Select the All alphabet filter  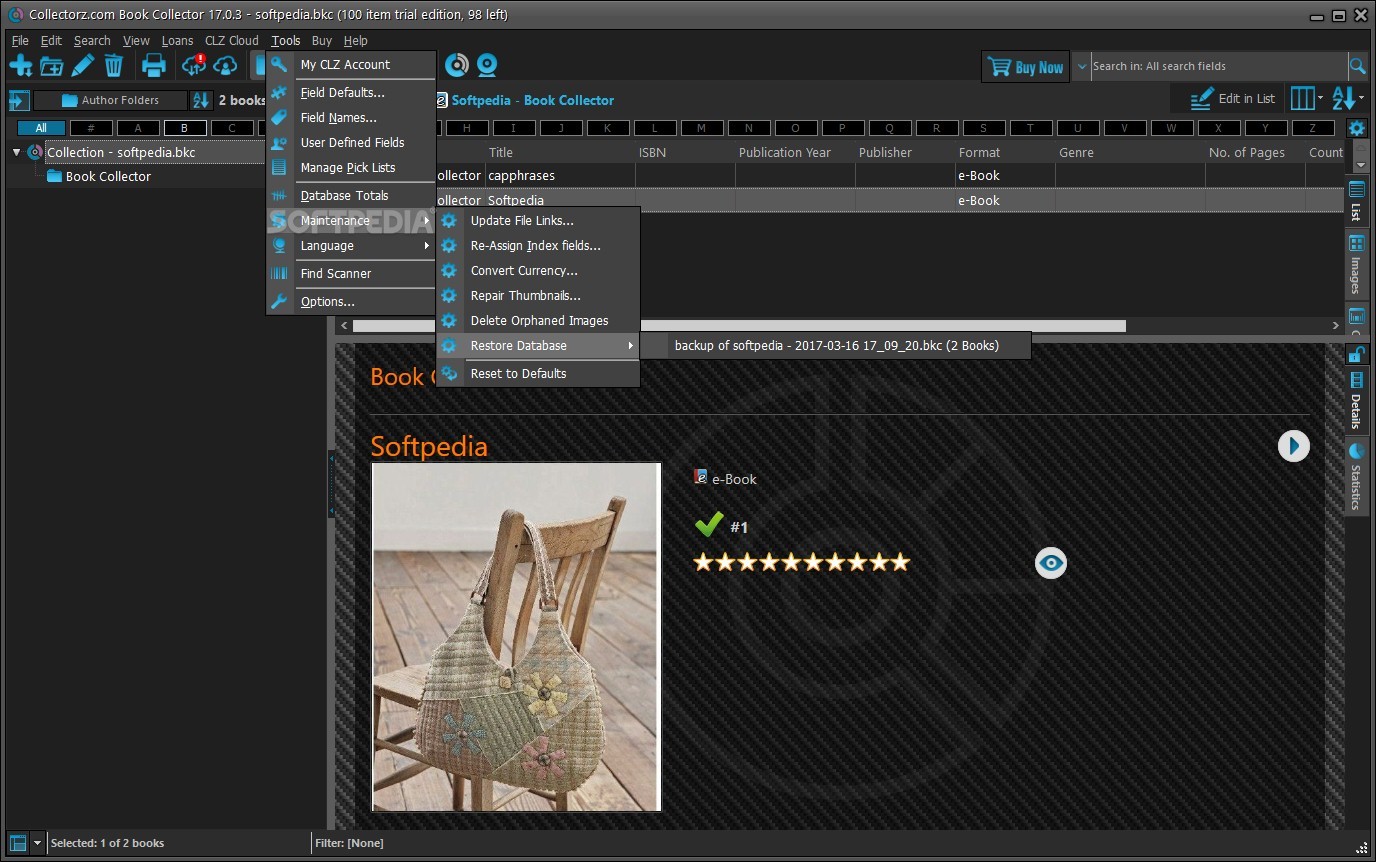(x=41, y=128)
